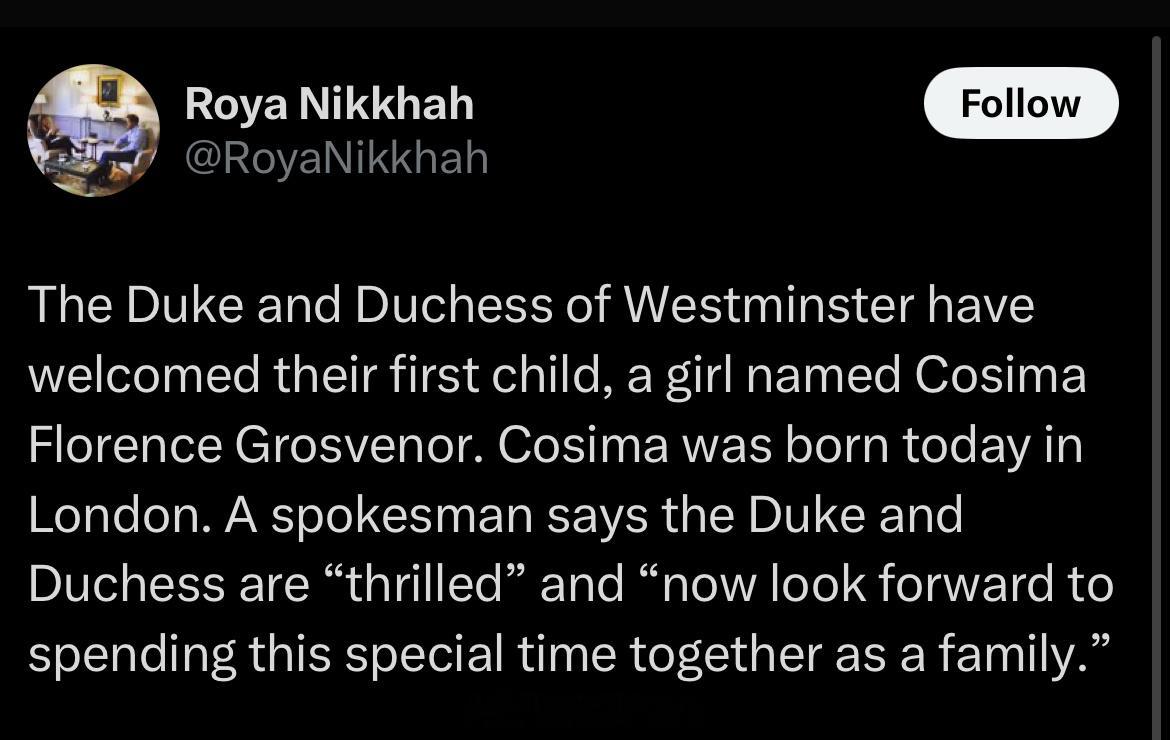Click the first word "The" of the tweet

[x=69, y=305]
